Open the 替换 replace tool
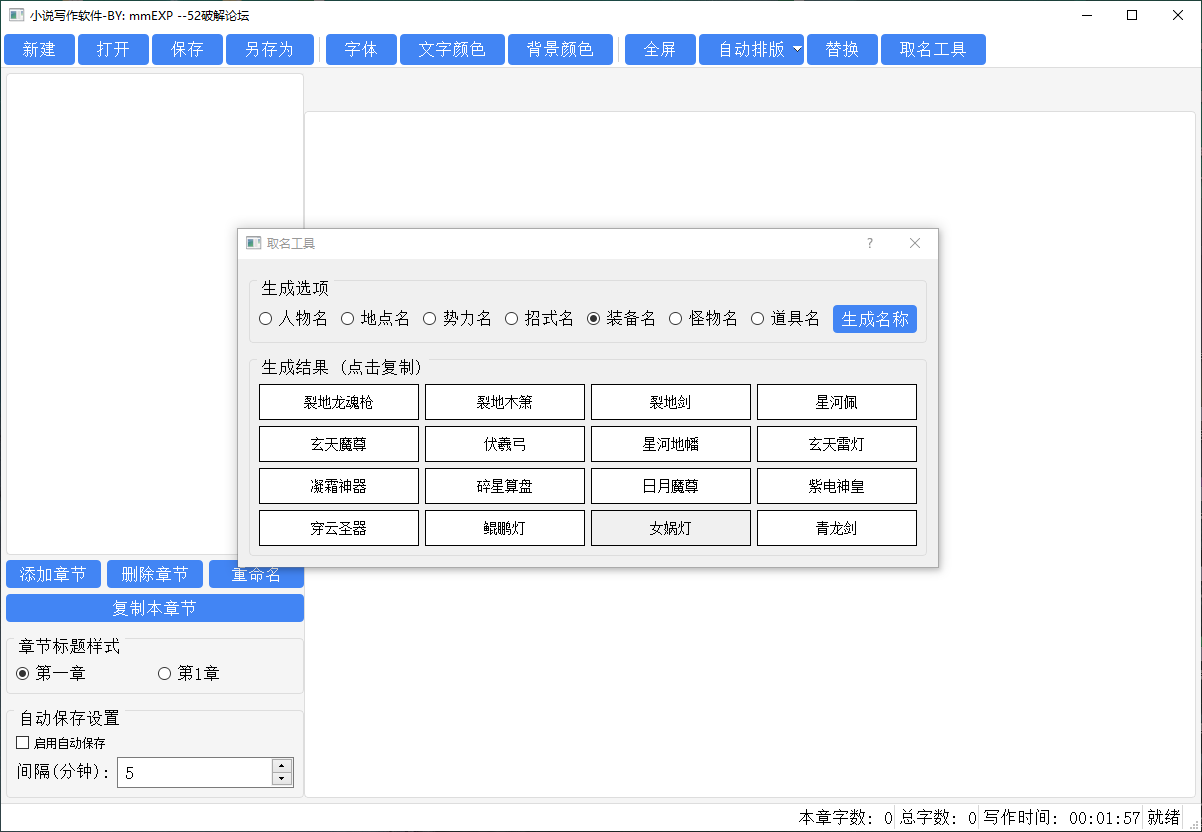This screenshot has width=1202, height=832. point(842,49)
